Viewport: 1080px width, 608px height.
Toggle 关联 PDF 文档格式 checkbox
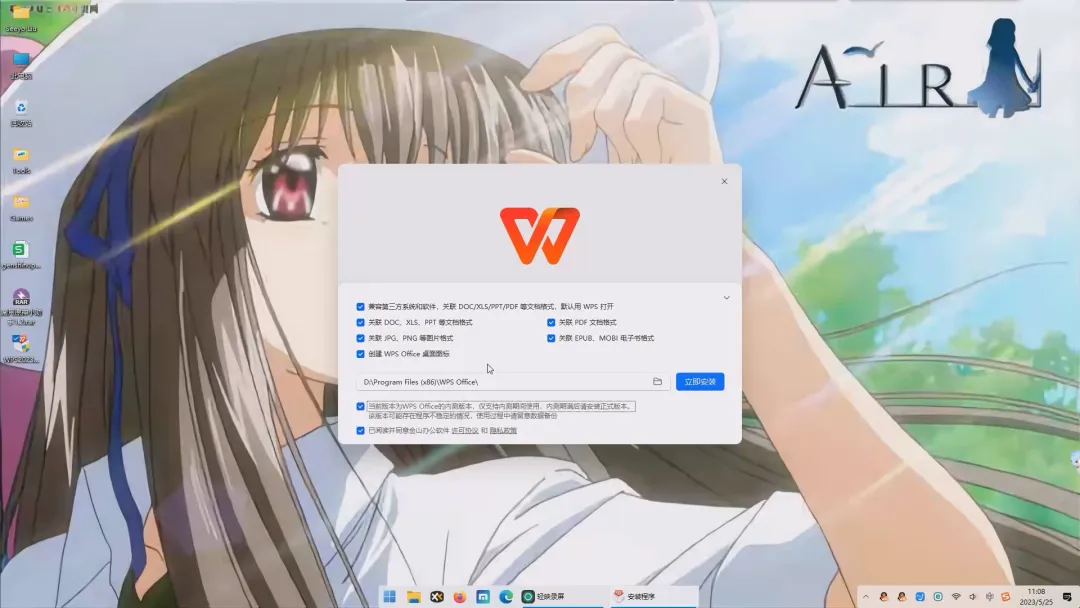pyautogui.click(x=551, y=322)
